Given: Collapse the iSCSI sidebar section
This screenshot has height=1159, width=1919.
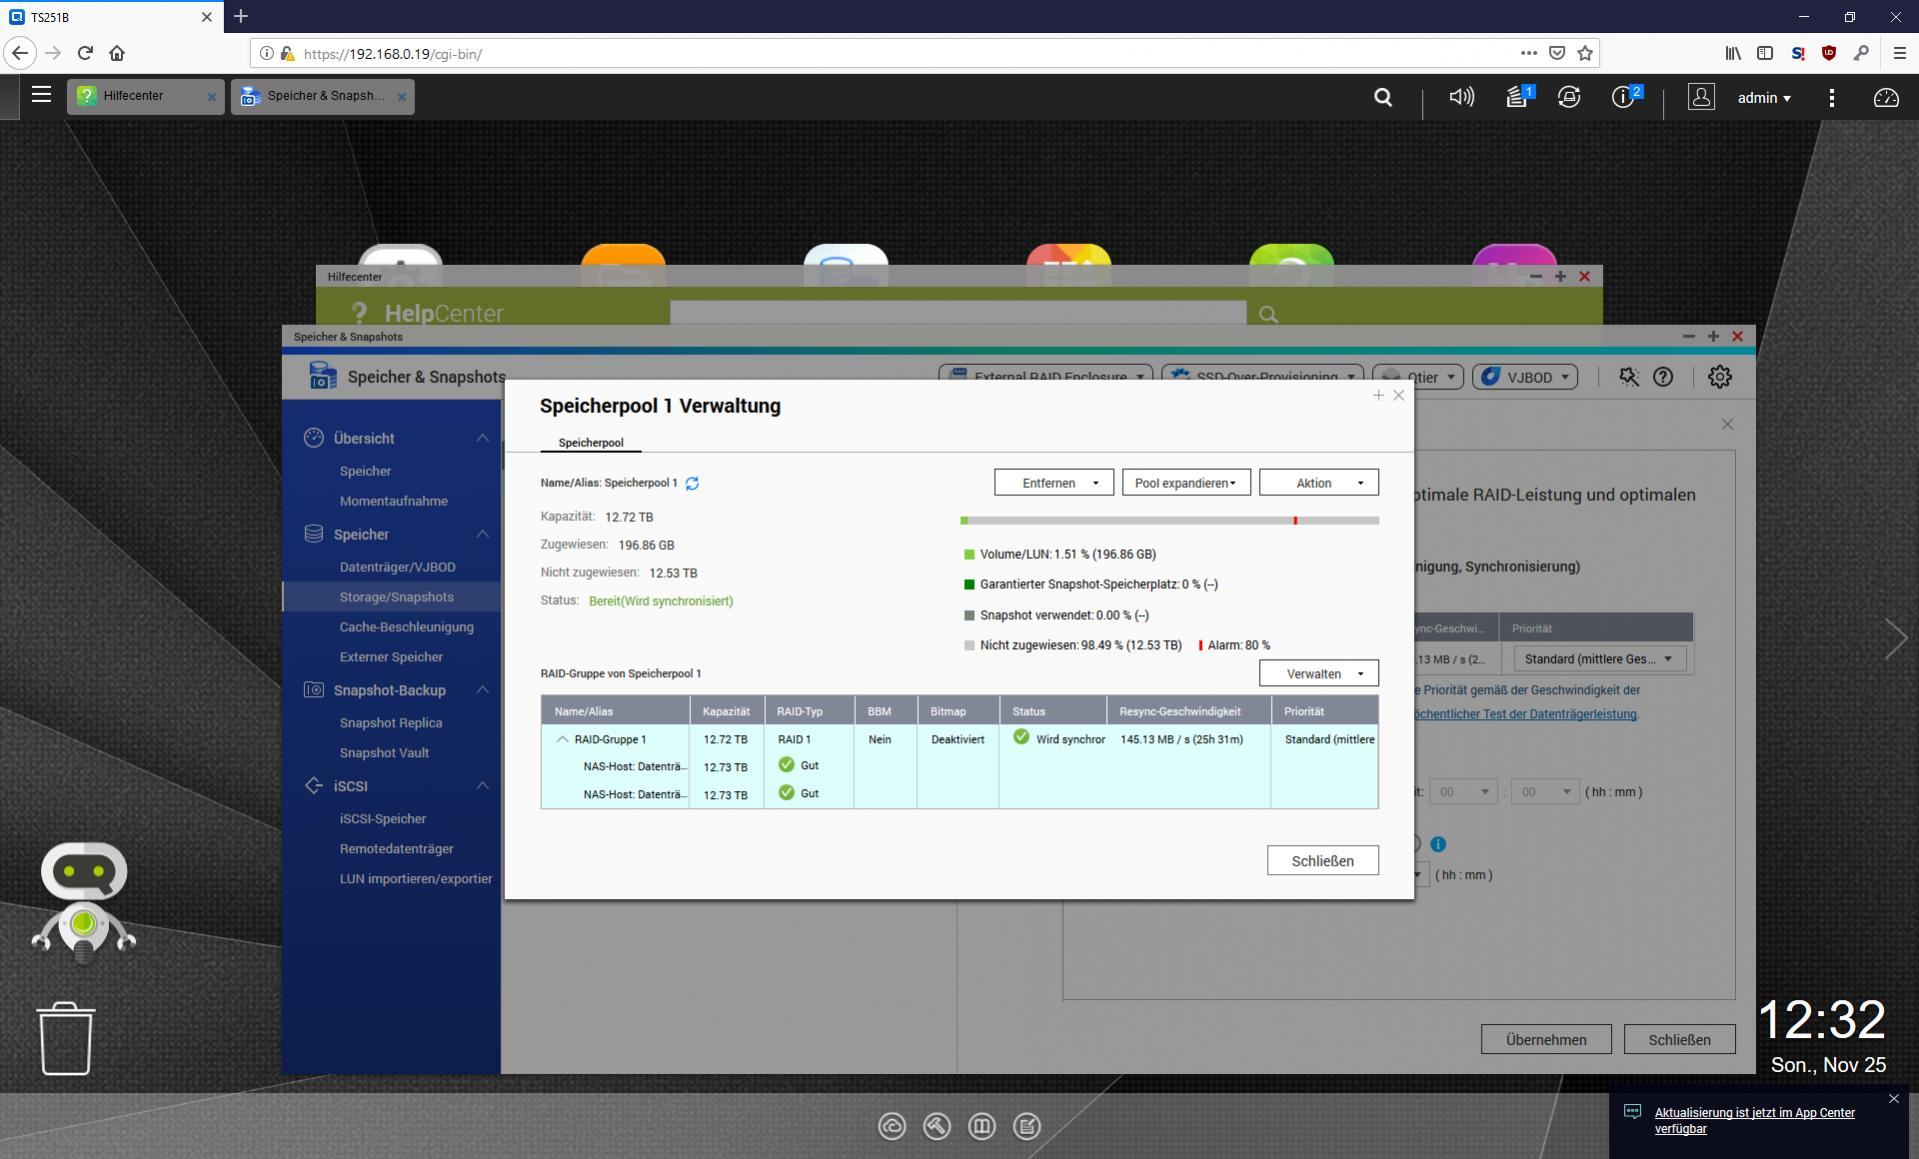Looking at the screenshot, I should coord(483,786).
